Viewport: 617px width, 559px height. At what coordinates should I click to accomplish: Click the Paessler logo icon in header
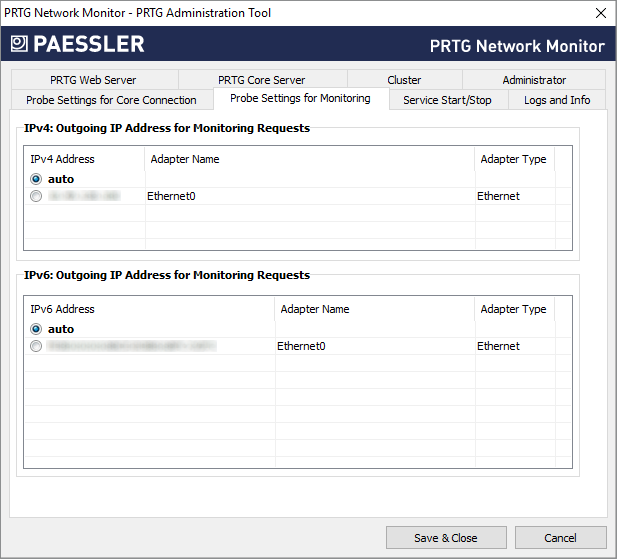coord(19,44)
